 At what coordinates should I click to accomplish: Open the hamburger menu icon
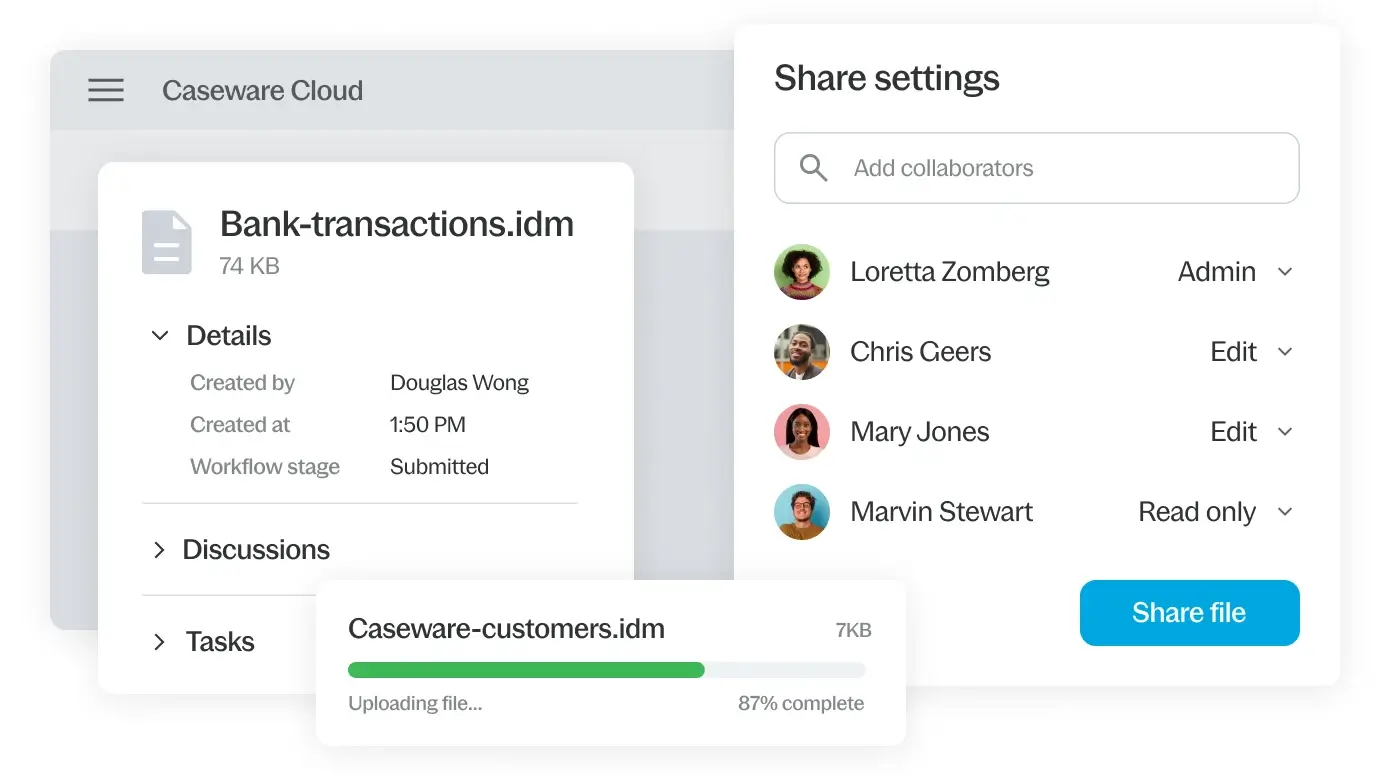[106, 91]
